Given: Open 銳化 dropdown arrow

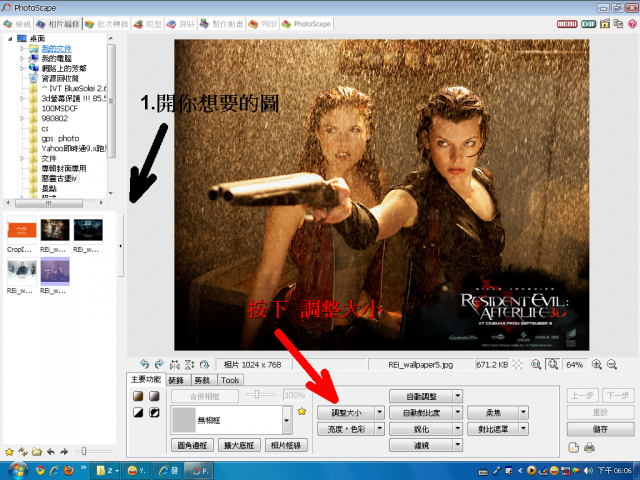Looking at the screenshot, I should 458,429.
